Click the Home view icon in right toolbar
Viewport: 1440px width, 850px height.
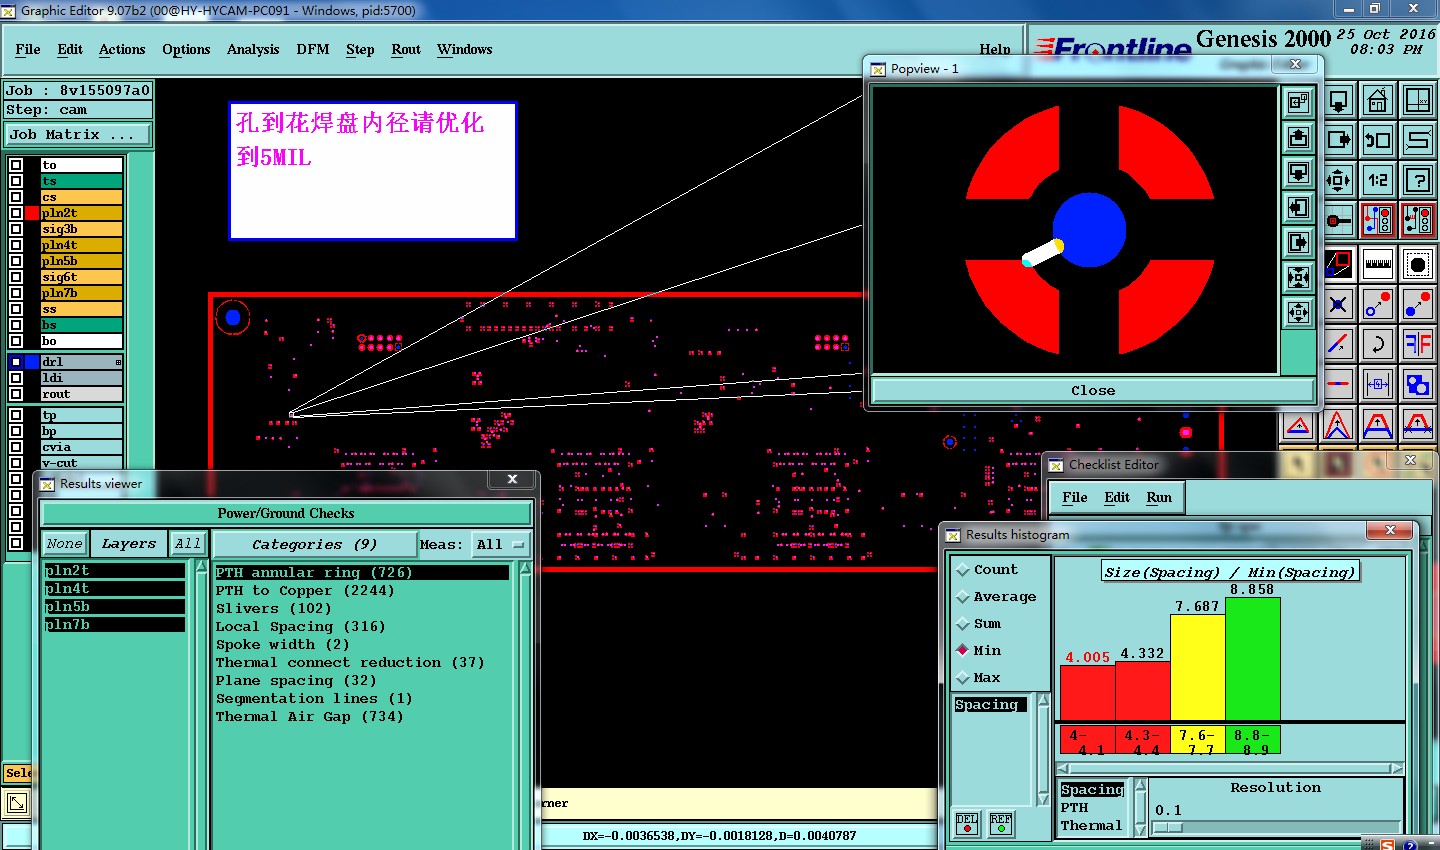click(1378, 101)
